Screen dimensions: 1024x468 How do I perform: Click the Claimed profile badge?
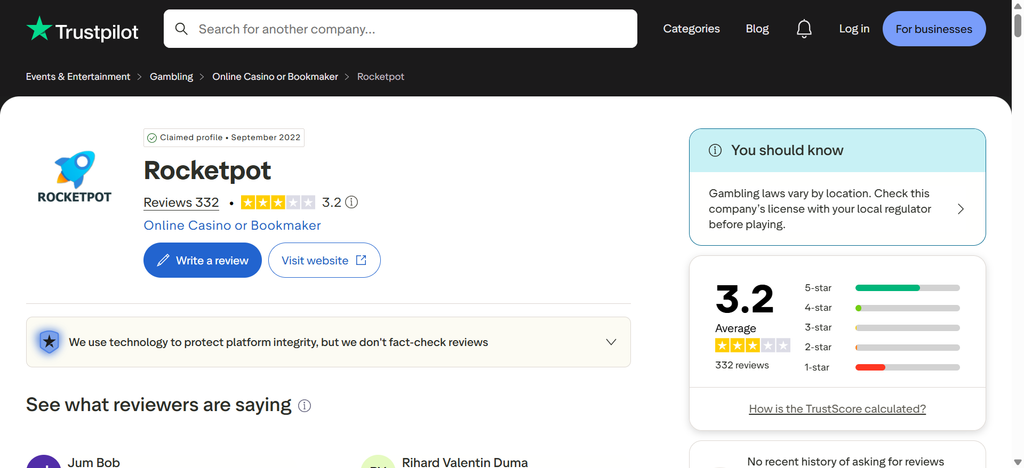click(224, 138)
